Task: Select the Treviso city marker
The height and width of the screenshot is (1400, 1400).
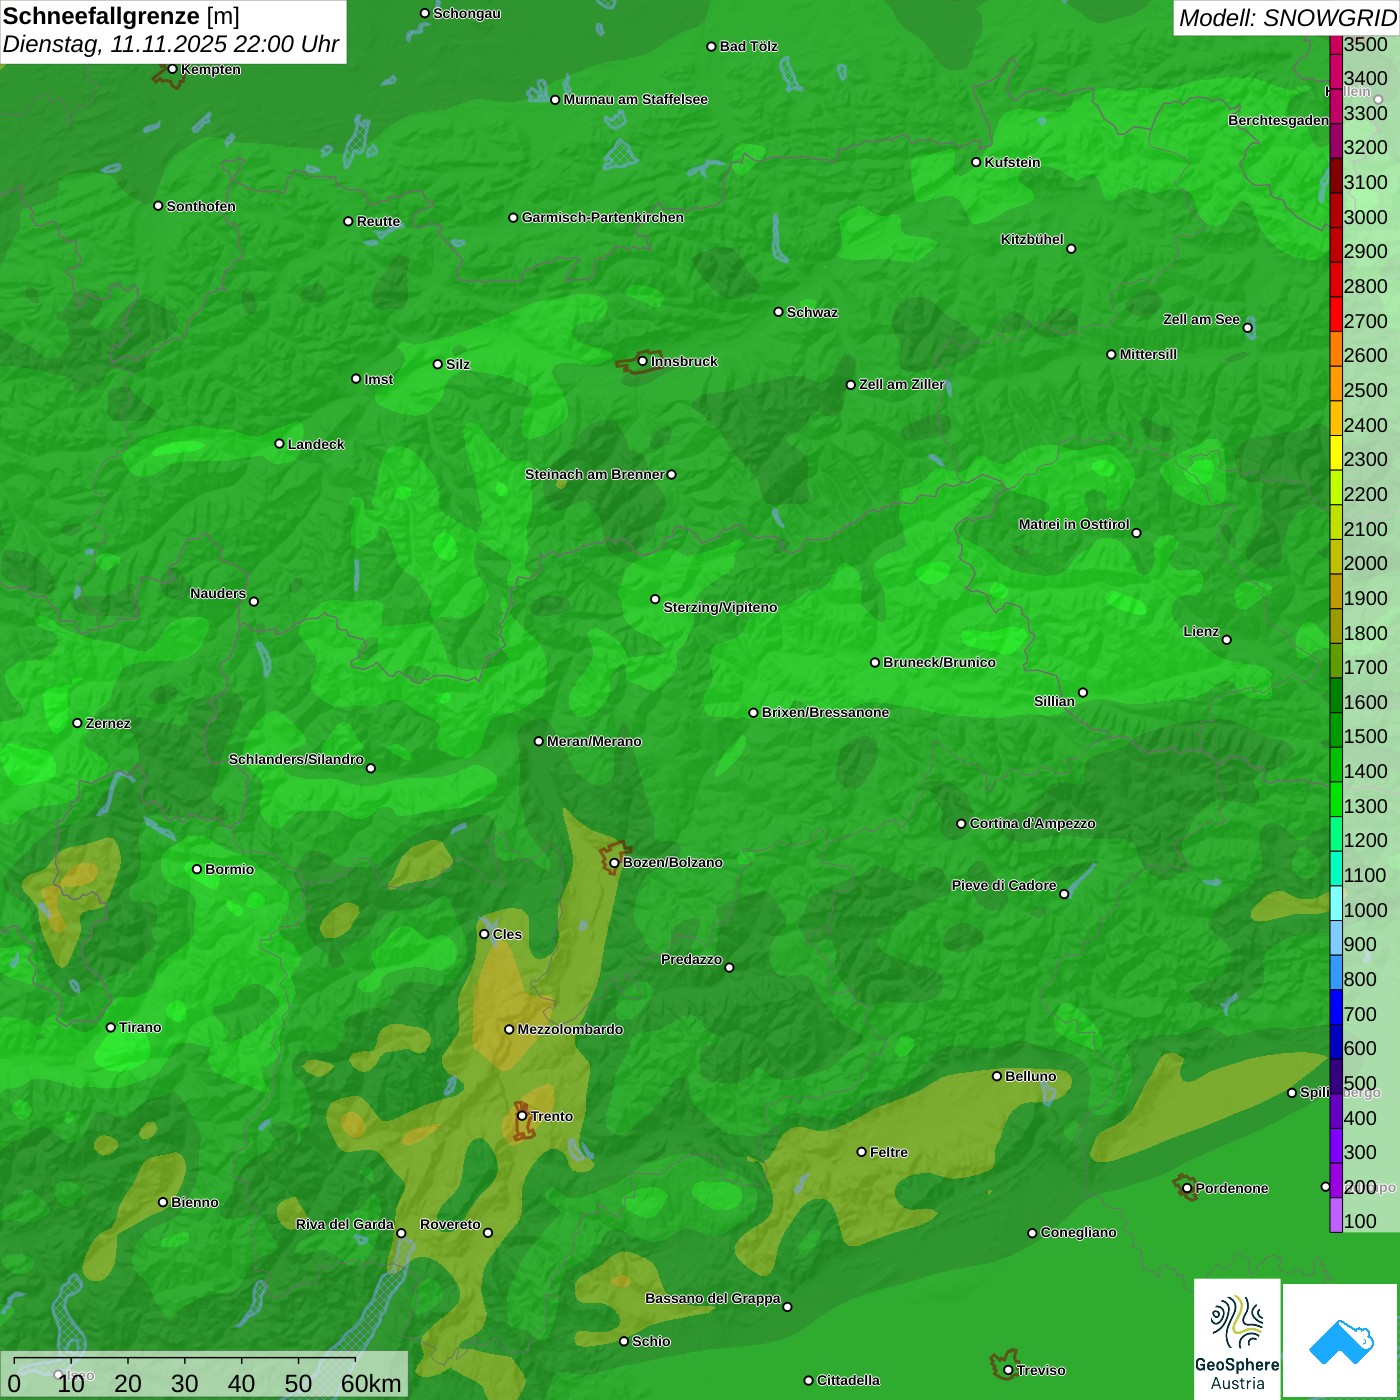Action: coord(1008,1370)
